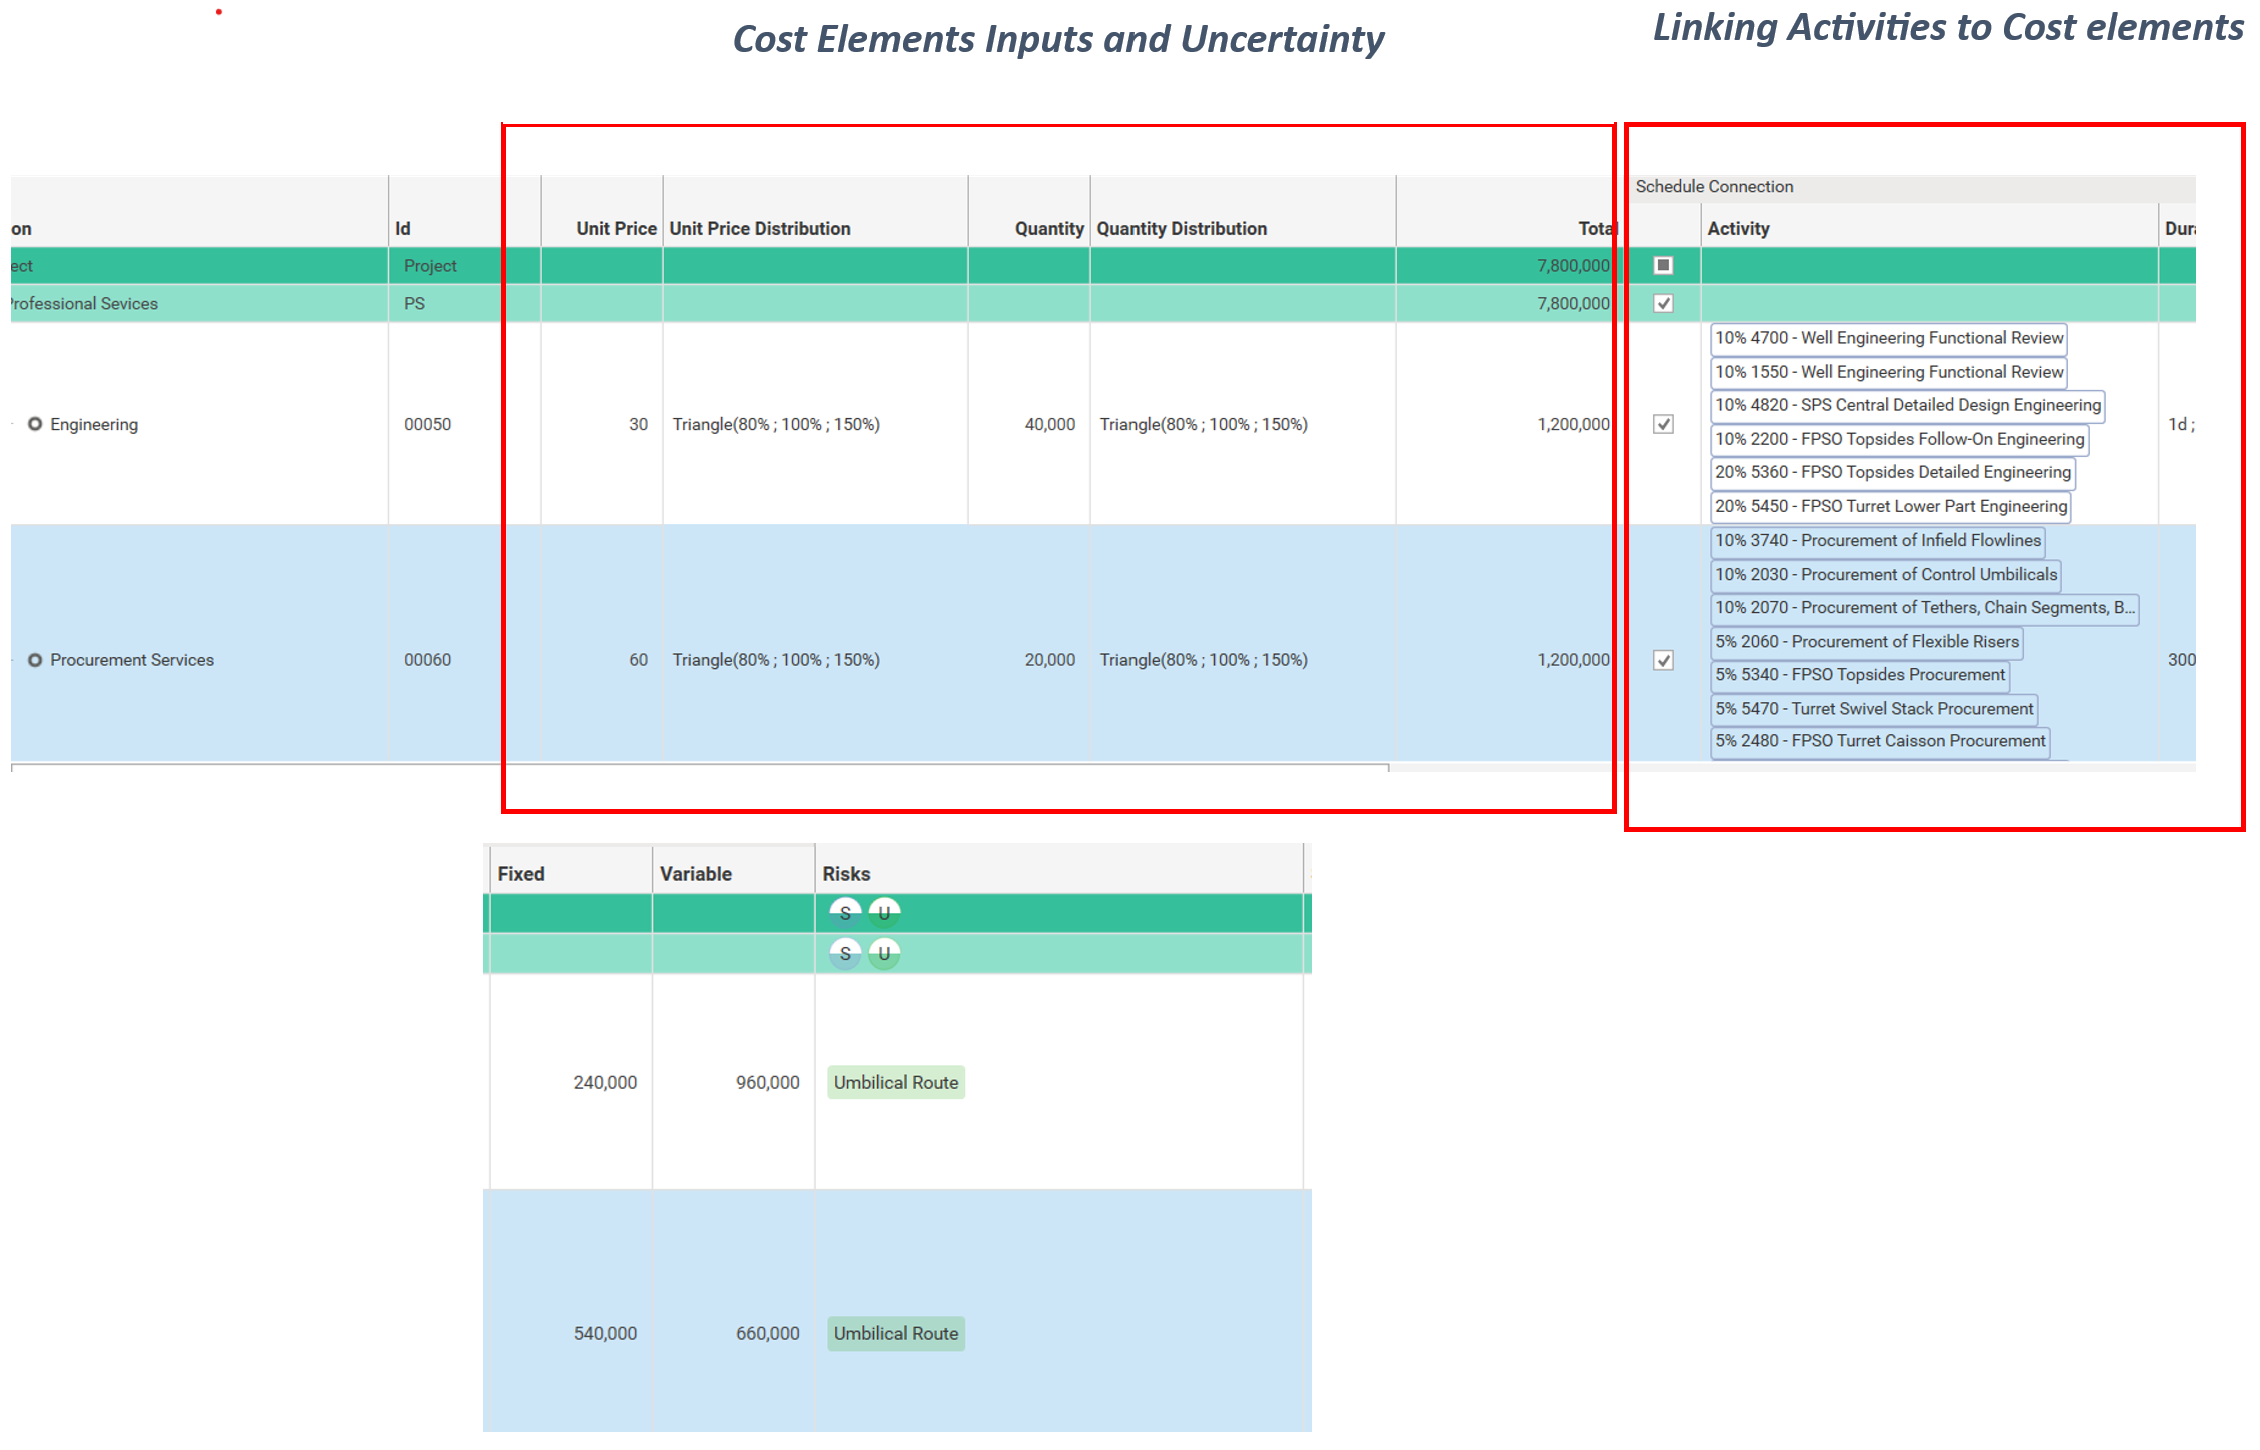2260x1450 pixels.
Task: Uncheck the Procurement Services schedule connection checkbox
Action: 1663,660
